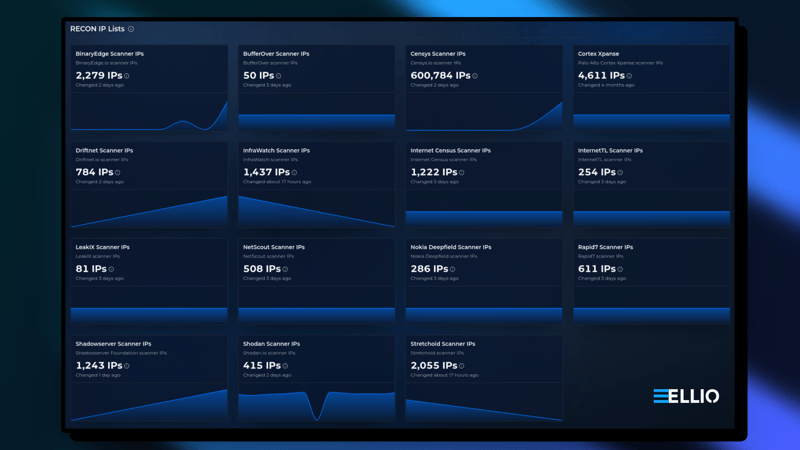Select Nokia Deepfield Scanner IPs title
800x450 pixels.
tap(451, 247)
